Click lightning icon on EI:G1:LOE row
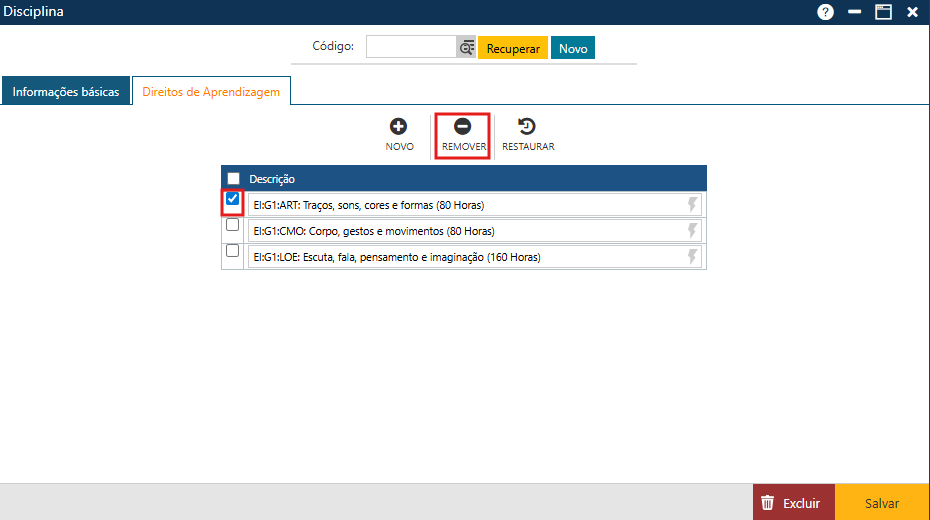 (692, 257)
